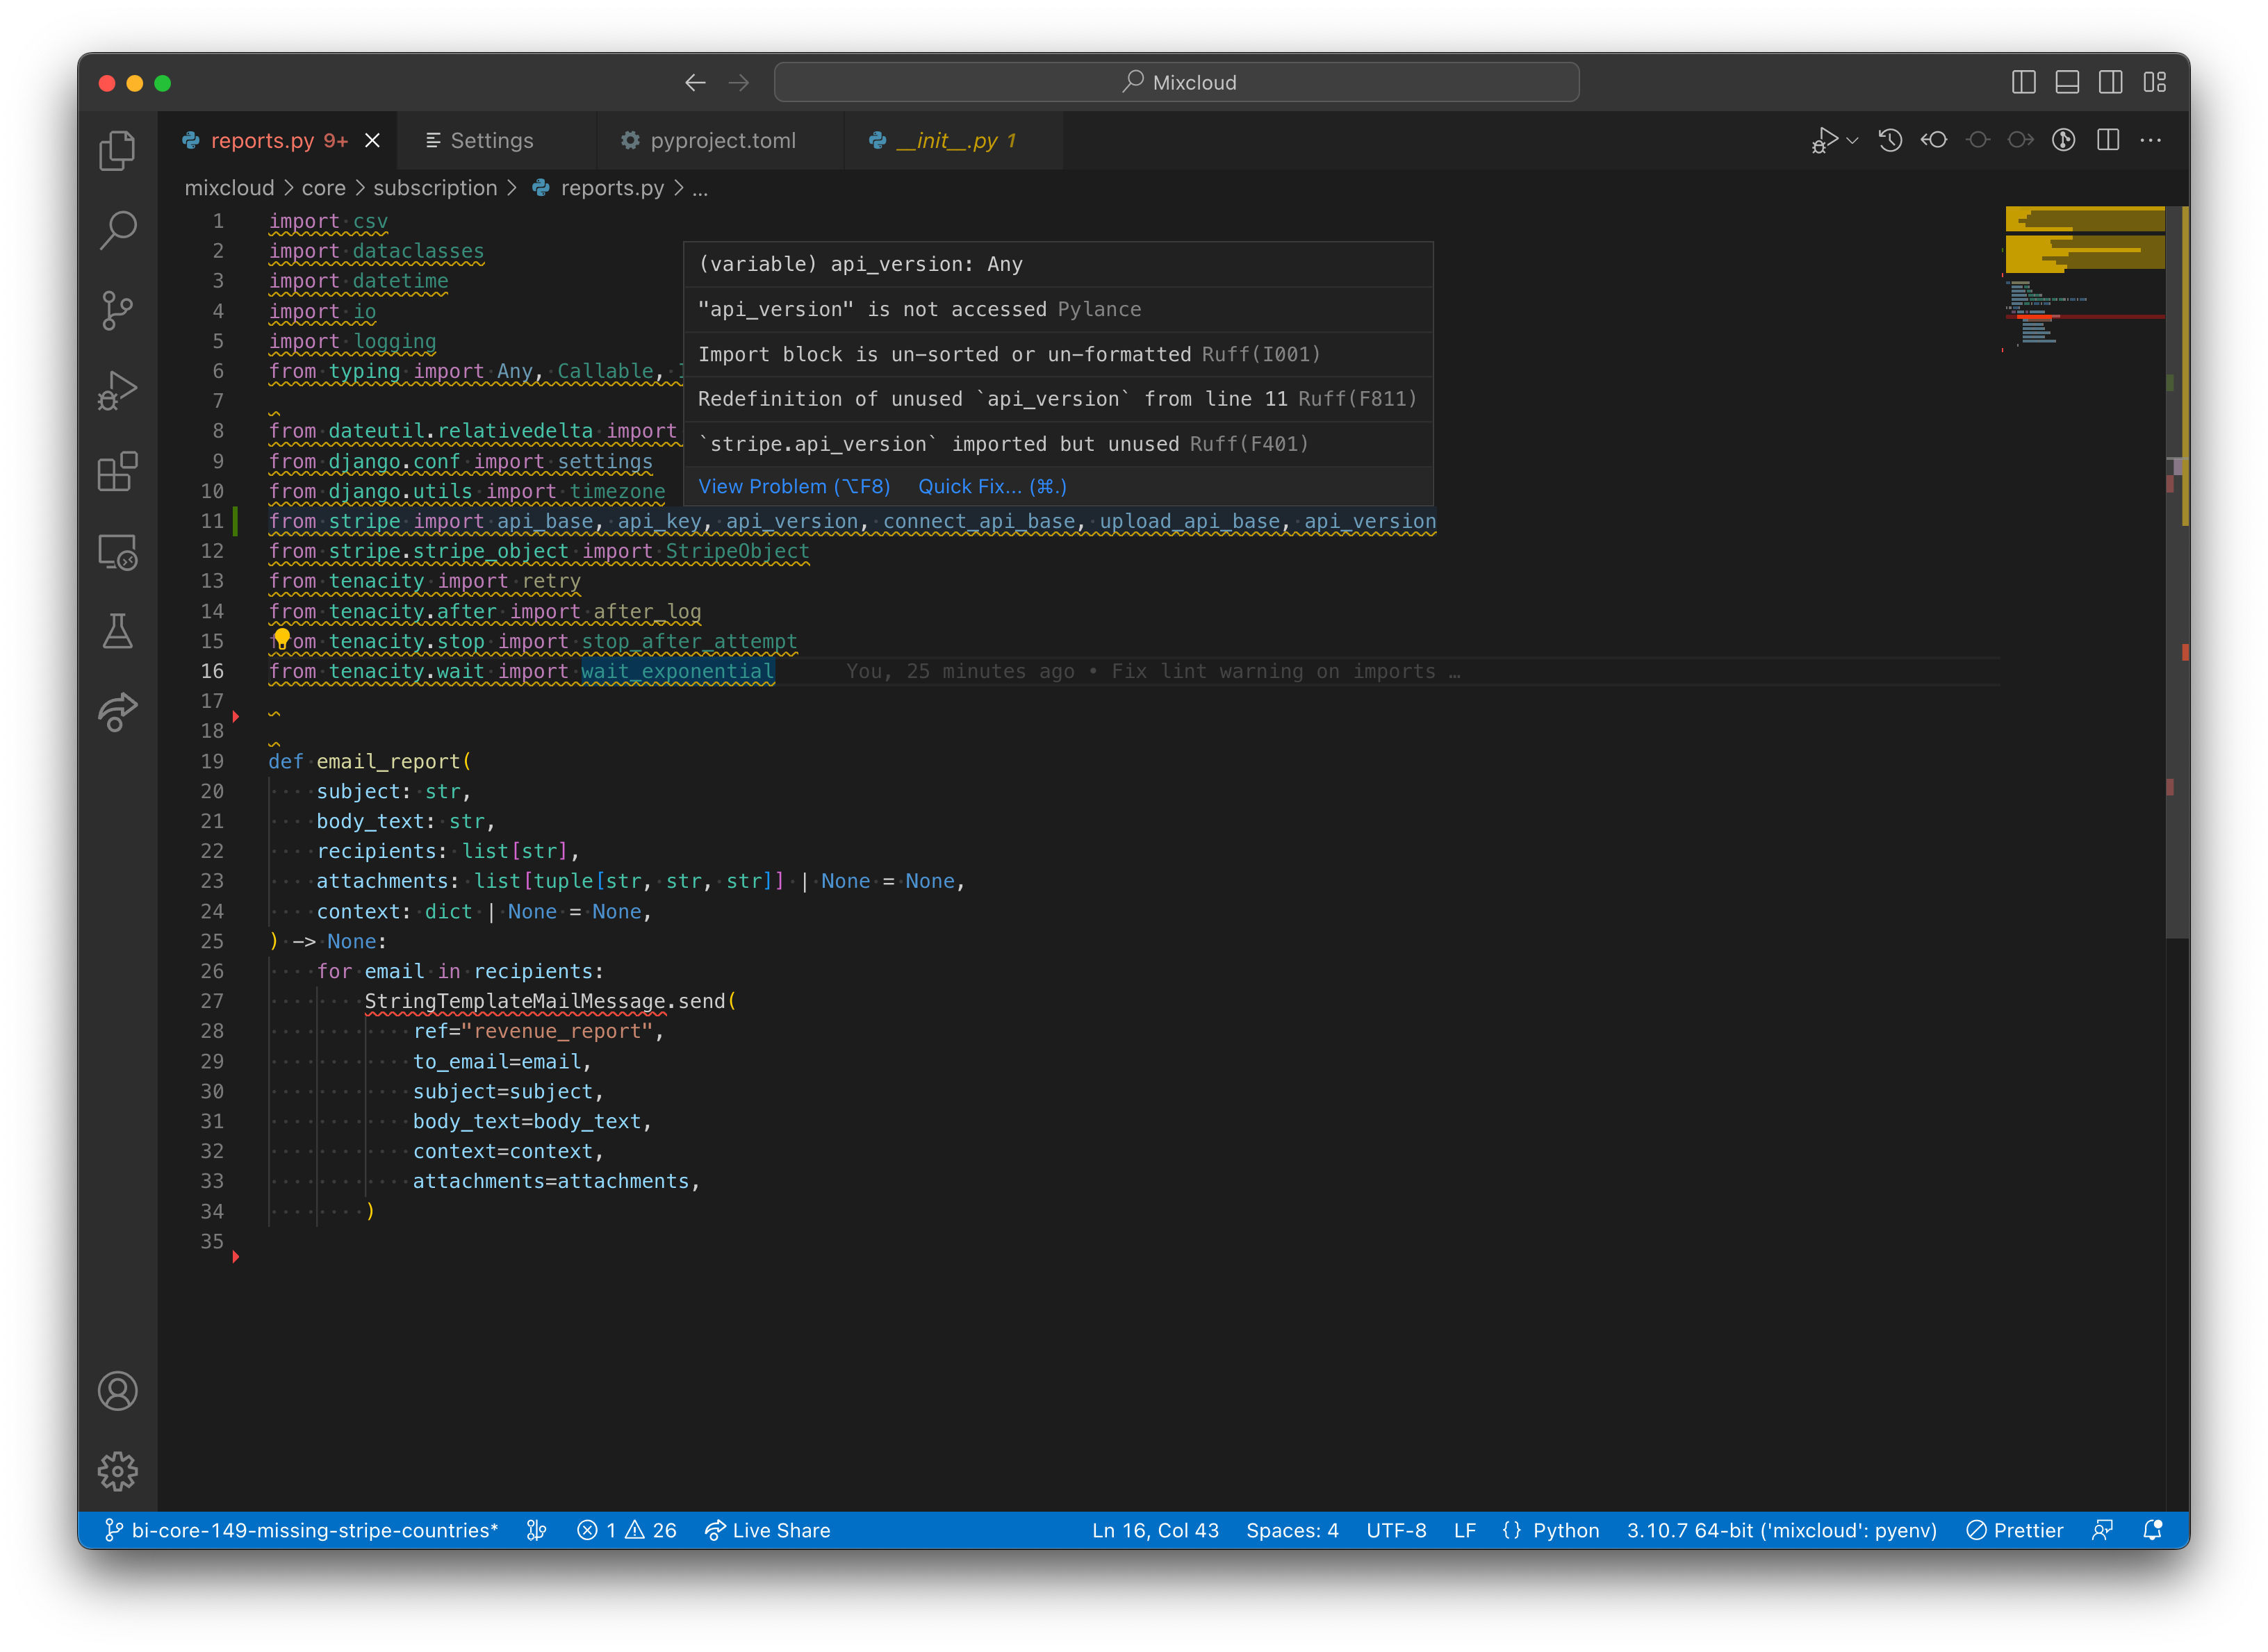Click the def email_report line
This screenshot has height=1652, width=2268.
click(x=369, y=761)
